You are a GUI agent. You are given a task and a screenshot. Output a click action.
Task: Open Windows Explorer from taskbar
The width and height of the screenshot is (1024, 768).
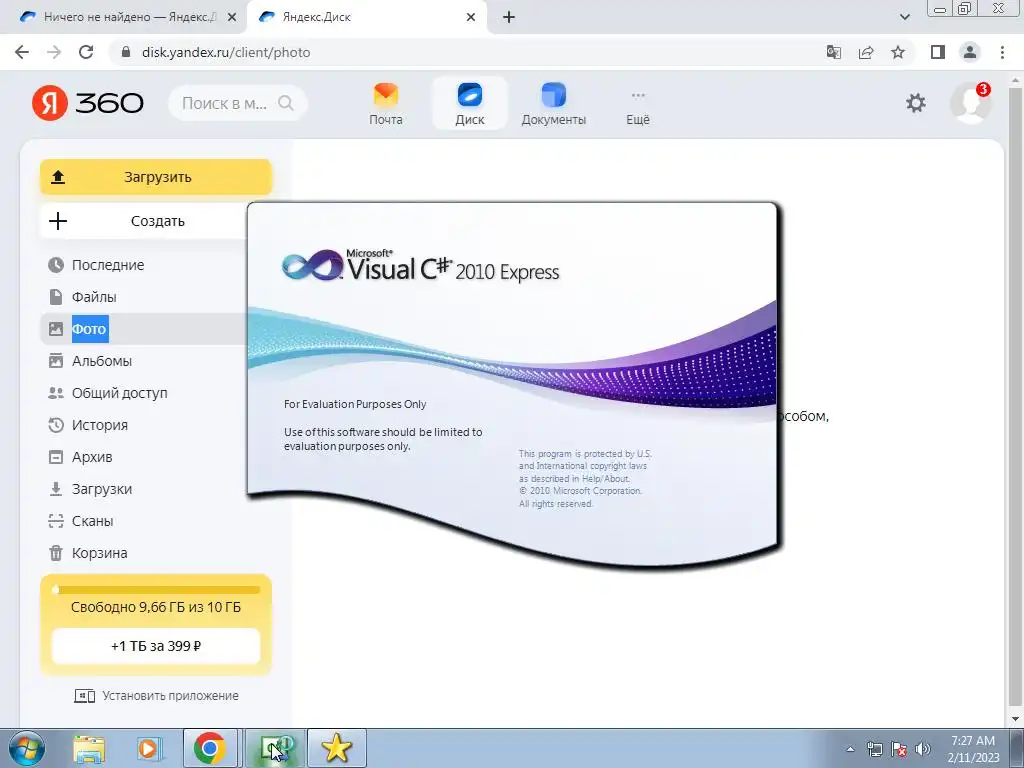click(x=89, y=748)
